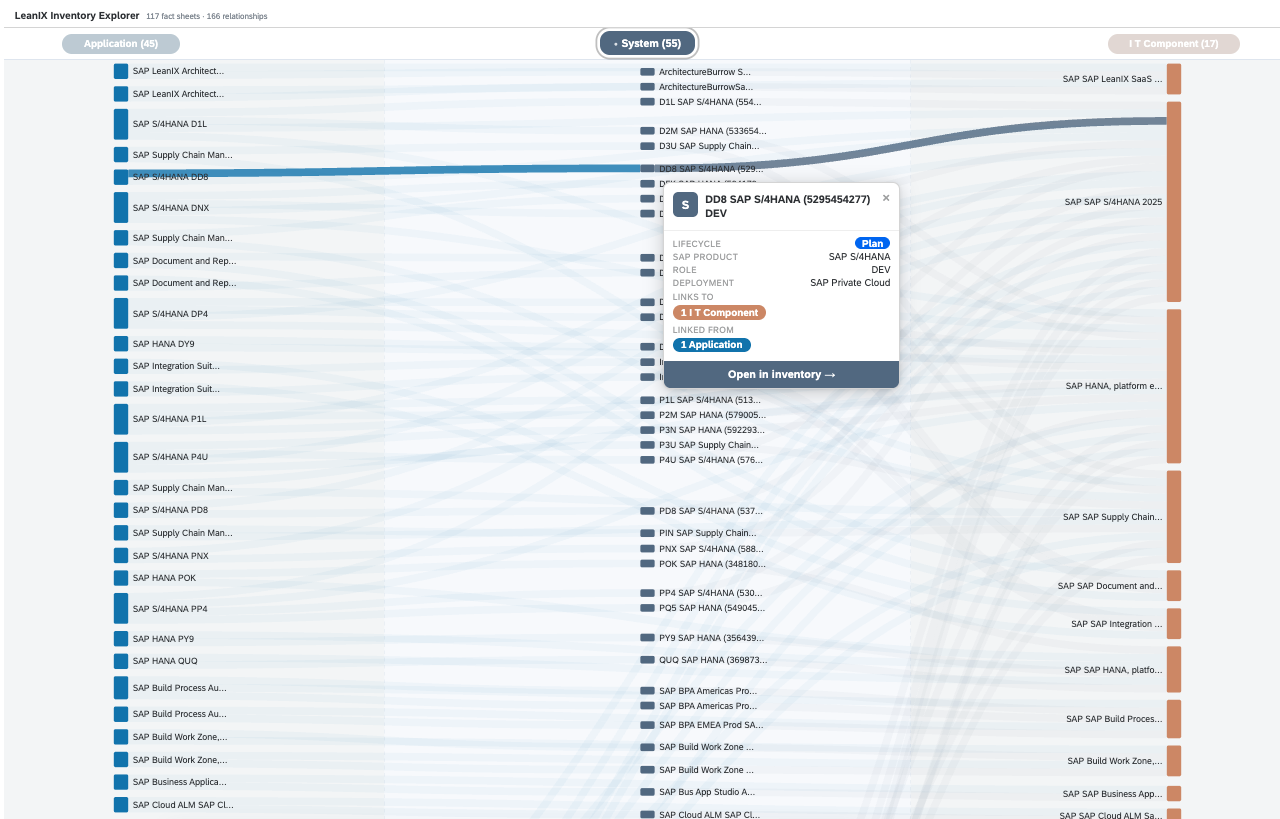Click the orange bar for SAP SAP S/4HANA 2025
Screen dimensions: 1280x819
click(x=1174, y=202)
